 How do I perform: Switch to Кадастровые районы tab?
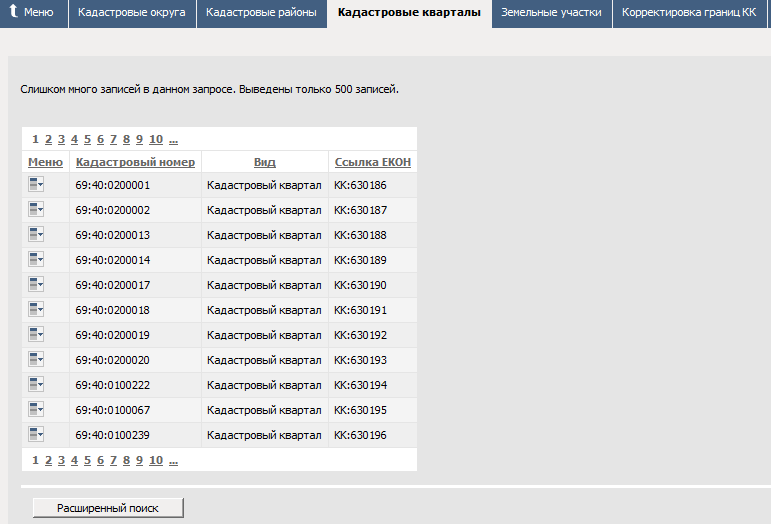coord(262,13)
